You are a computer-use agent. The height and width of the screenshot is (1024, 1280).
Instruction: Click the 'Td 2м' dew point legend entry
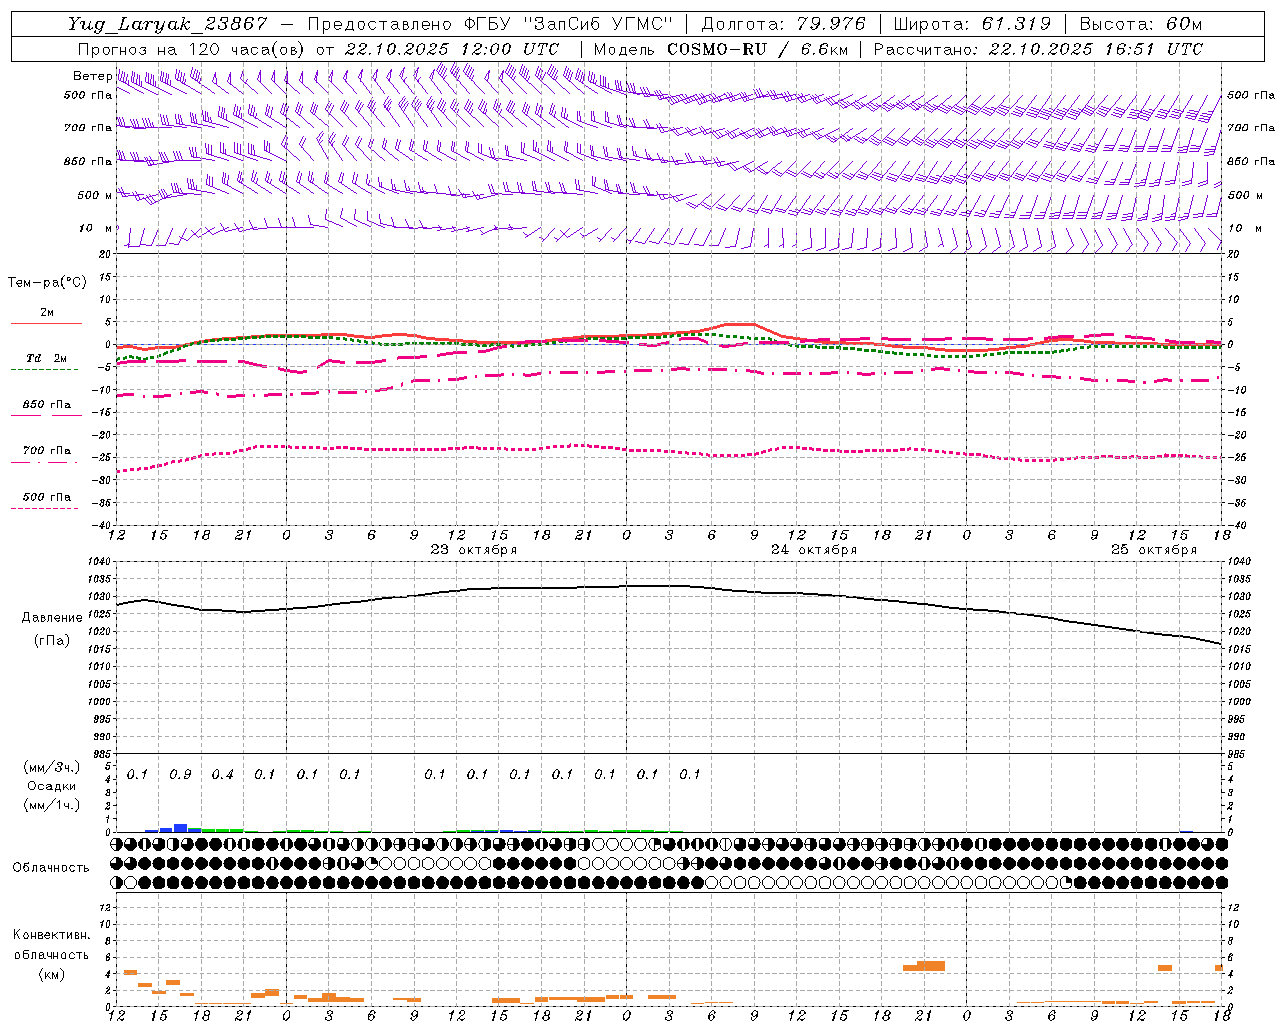click(46, 358)
